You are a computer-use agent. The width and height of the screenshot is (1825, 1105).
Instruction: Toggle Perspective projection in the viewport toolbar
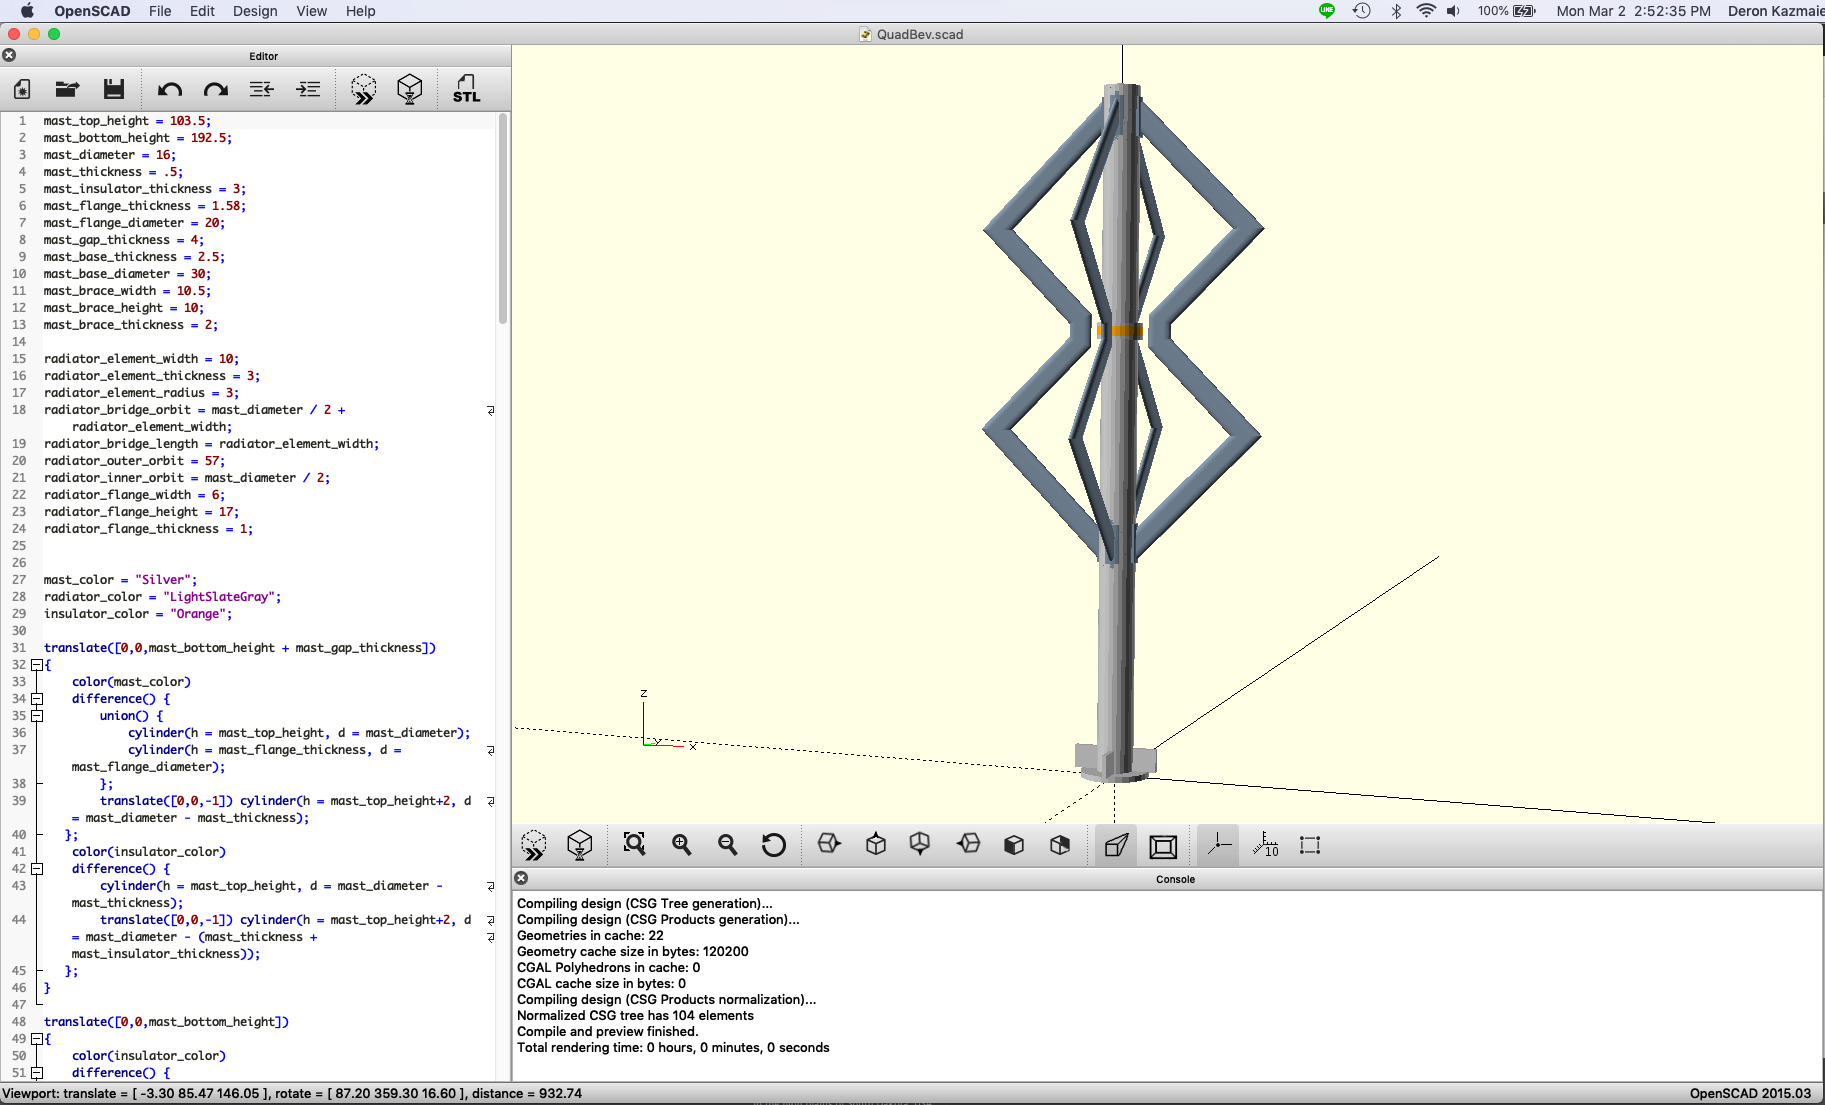(x=1116, y=845)
